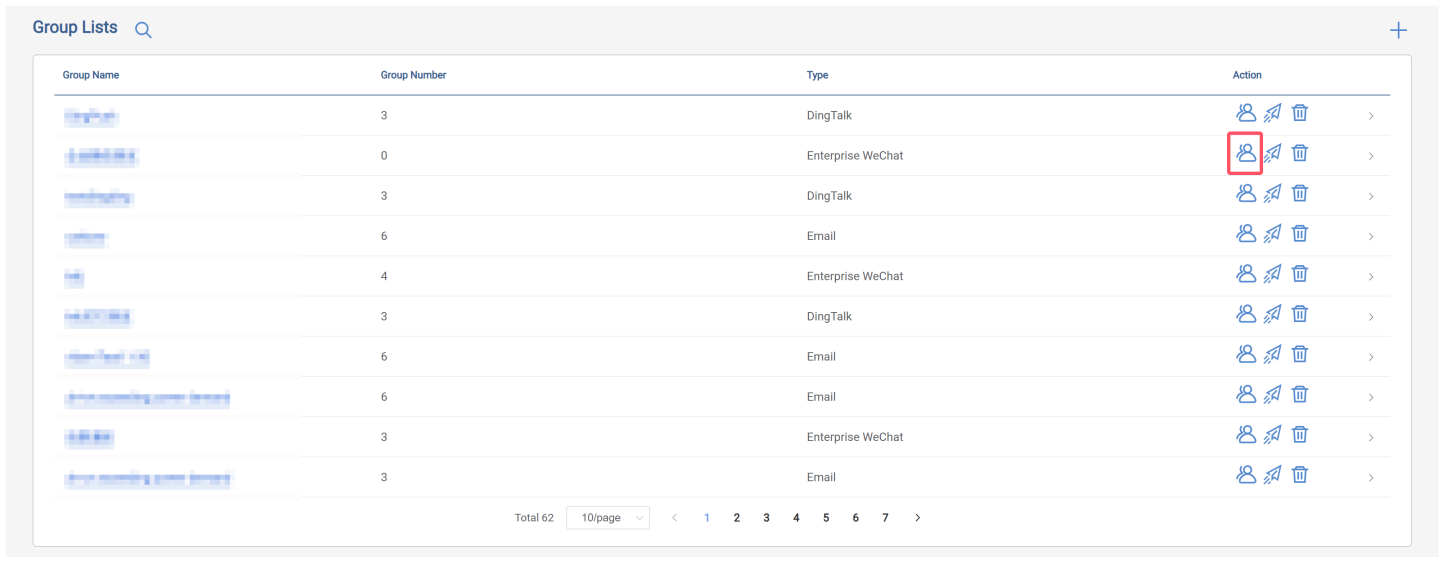Click the Group Number column header

point(413,75)
